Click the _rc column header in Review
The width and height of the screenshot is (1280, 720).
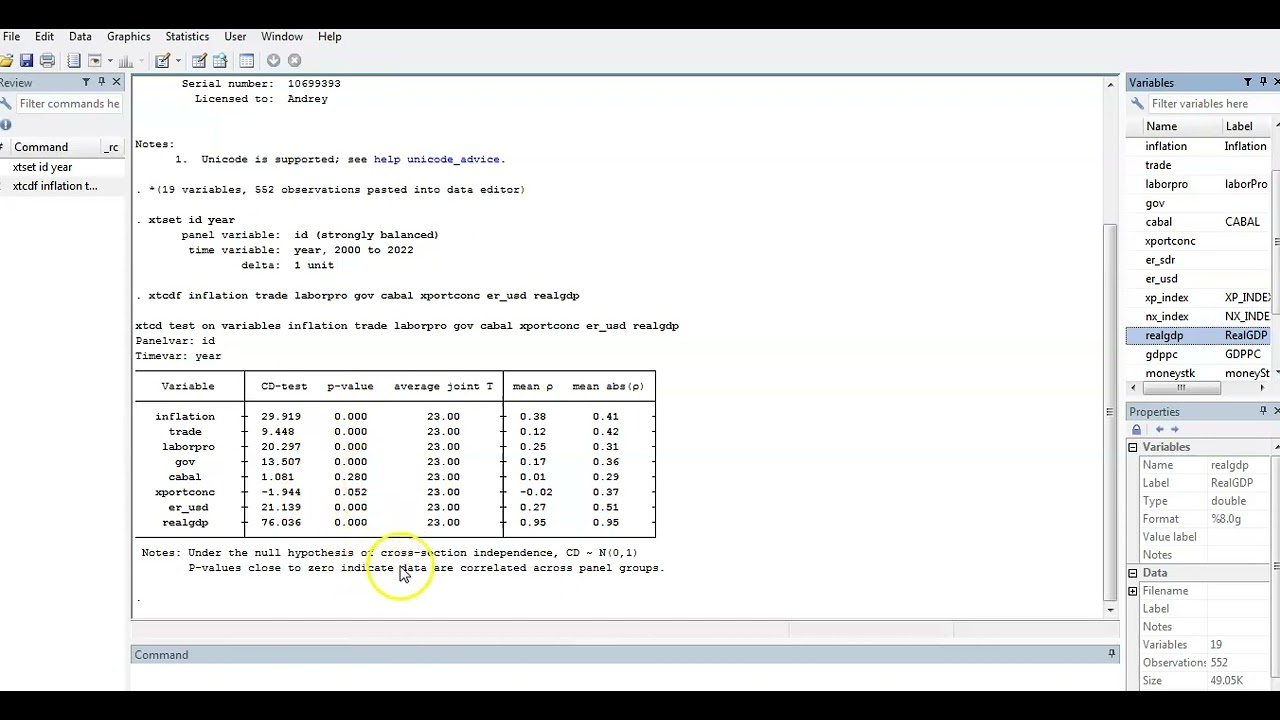coord(112,147)
